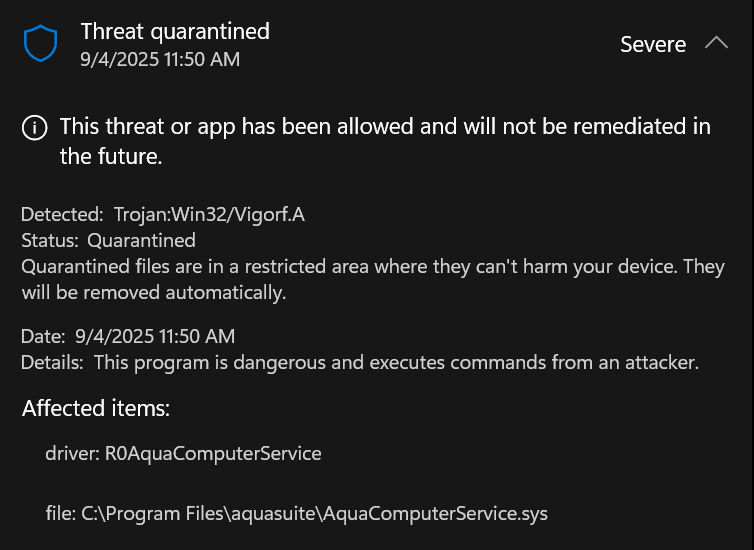Click the Detected label
The width and height of the screenshot is (754, 550).
coord(61,214)
